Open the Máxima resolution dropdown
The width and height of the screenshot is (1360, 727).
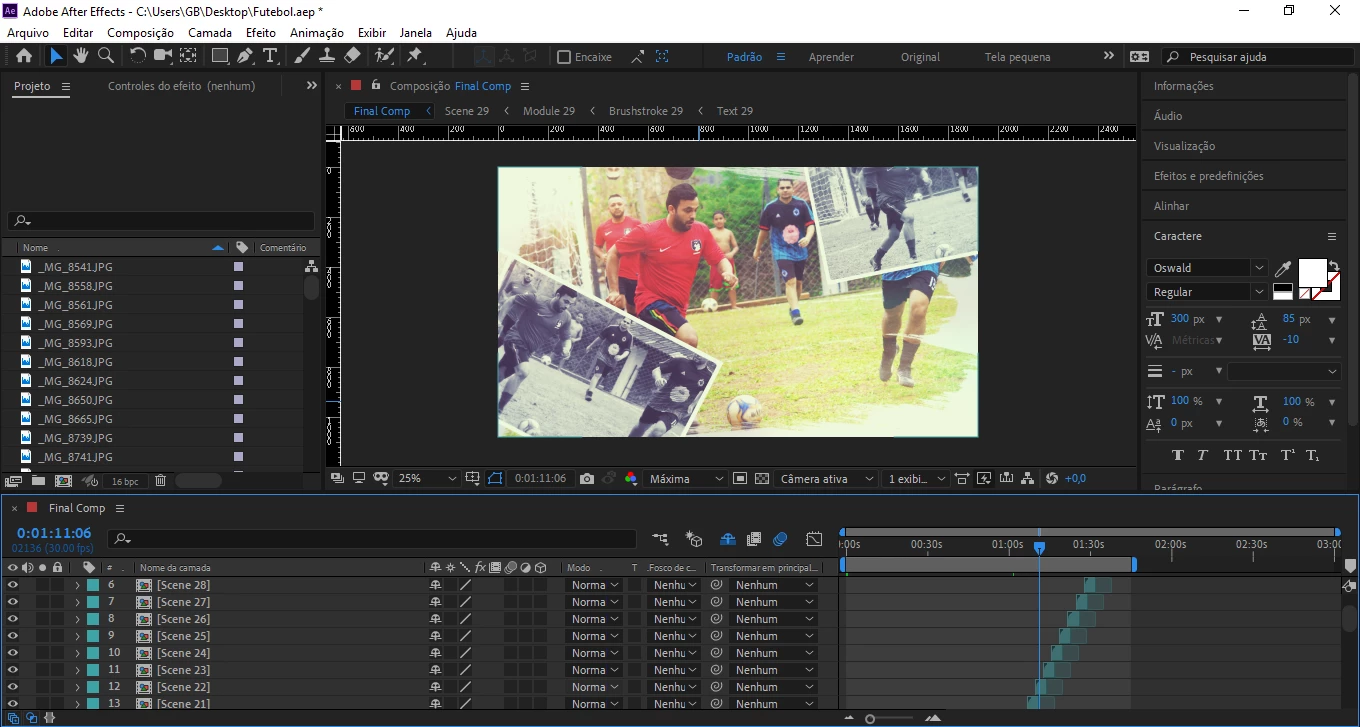(x=685, y=479)
